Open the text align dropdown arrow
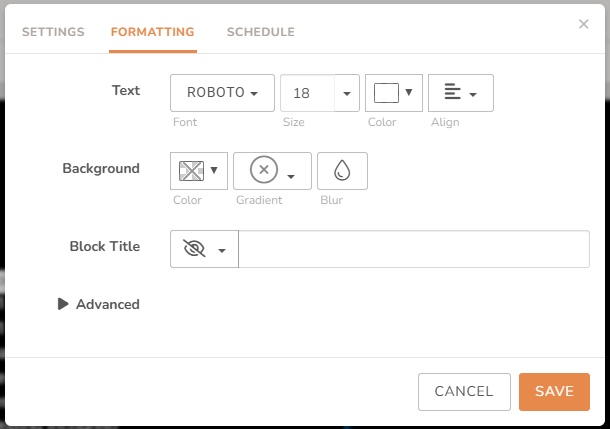Screen dimensions: 610x429 pyautogui.click(x=473, y=94)
